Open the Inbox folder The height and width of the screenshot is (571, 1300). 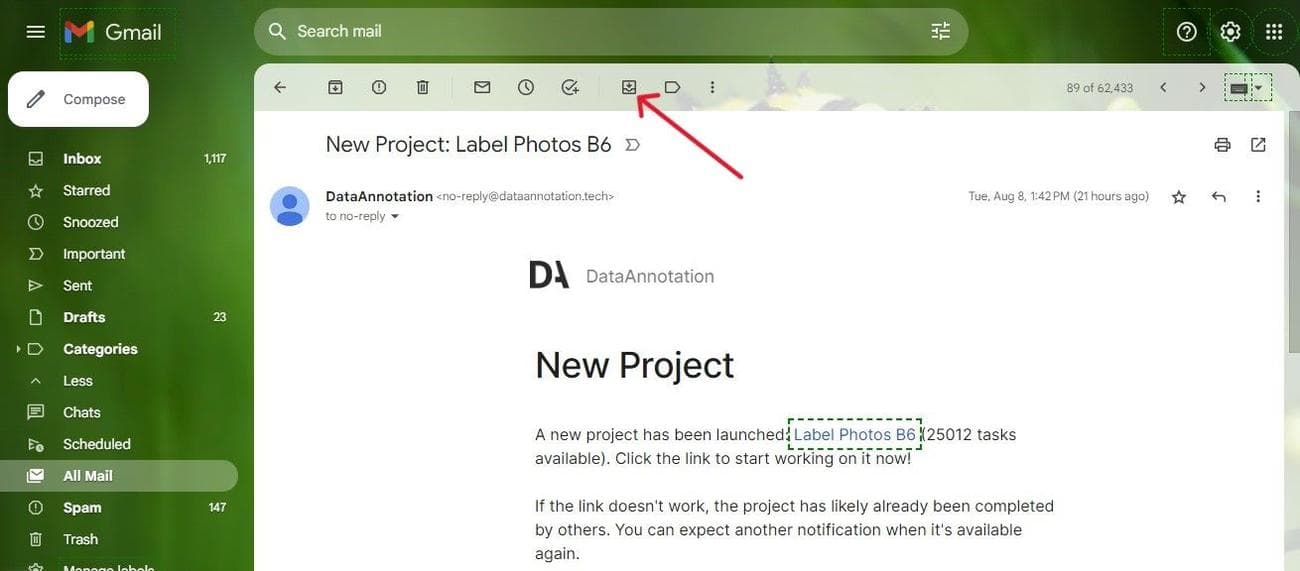coord(82,159)
